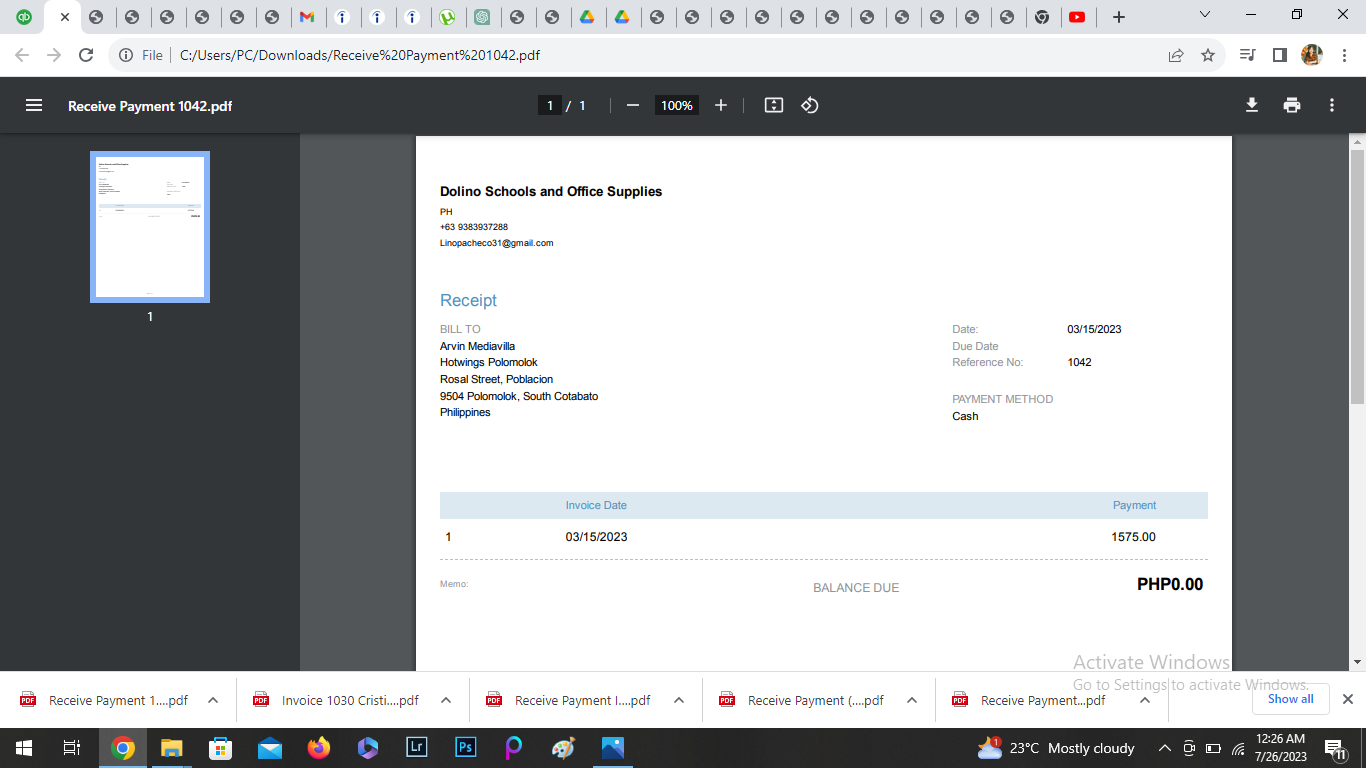Viewport: 1366px width, 768px height.
Task: Zoom out the PDF with the minus icon
Action: [632, 105]
